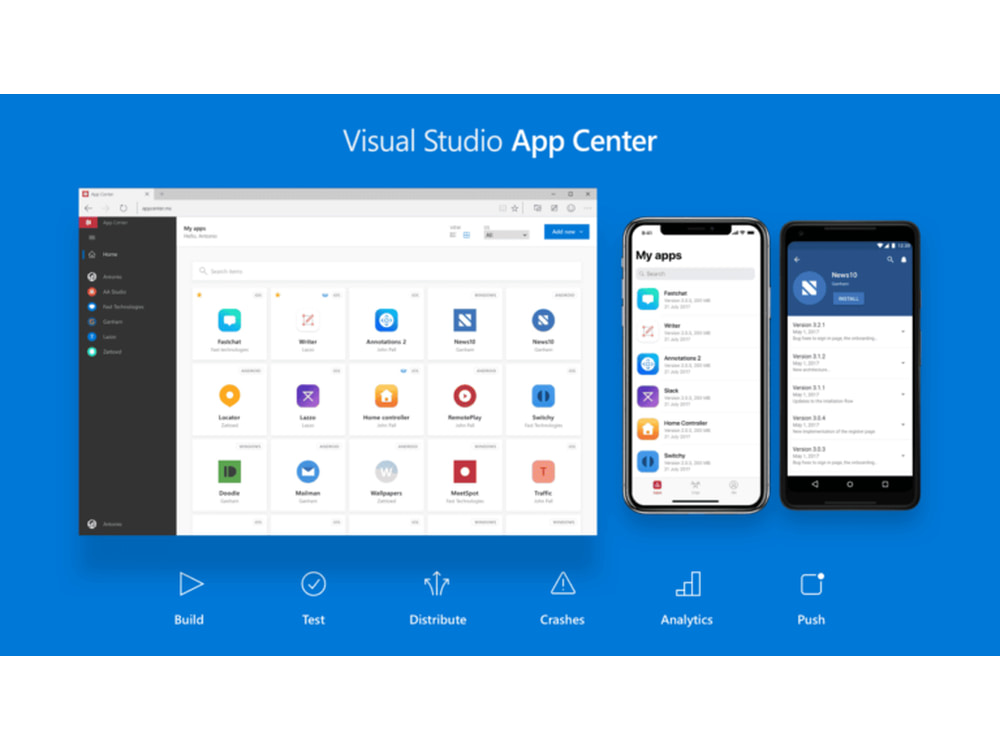Viewport: 1000px width, 750px height.
Task: Open a new browser tab with plus
Action: 162,194
